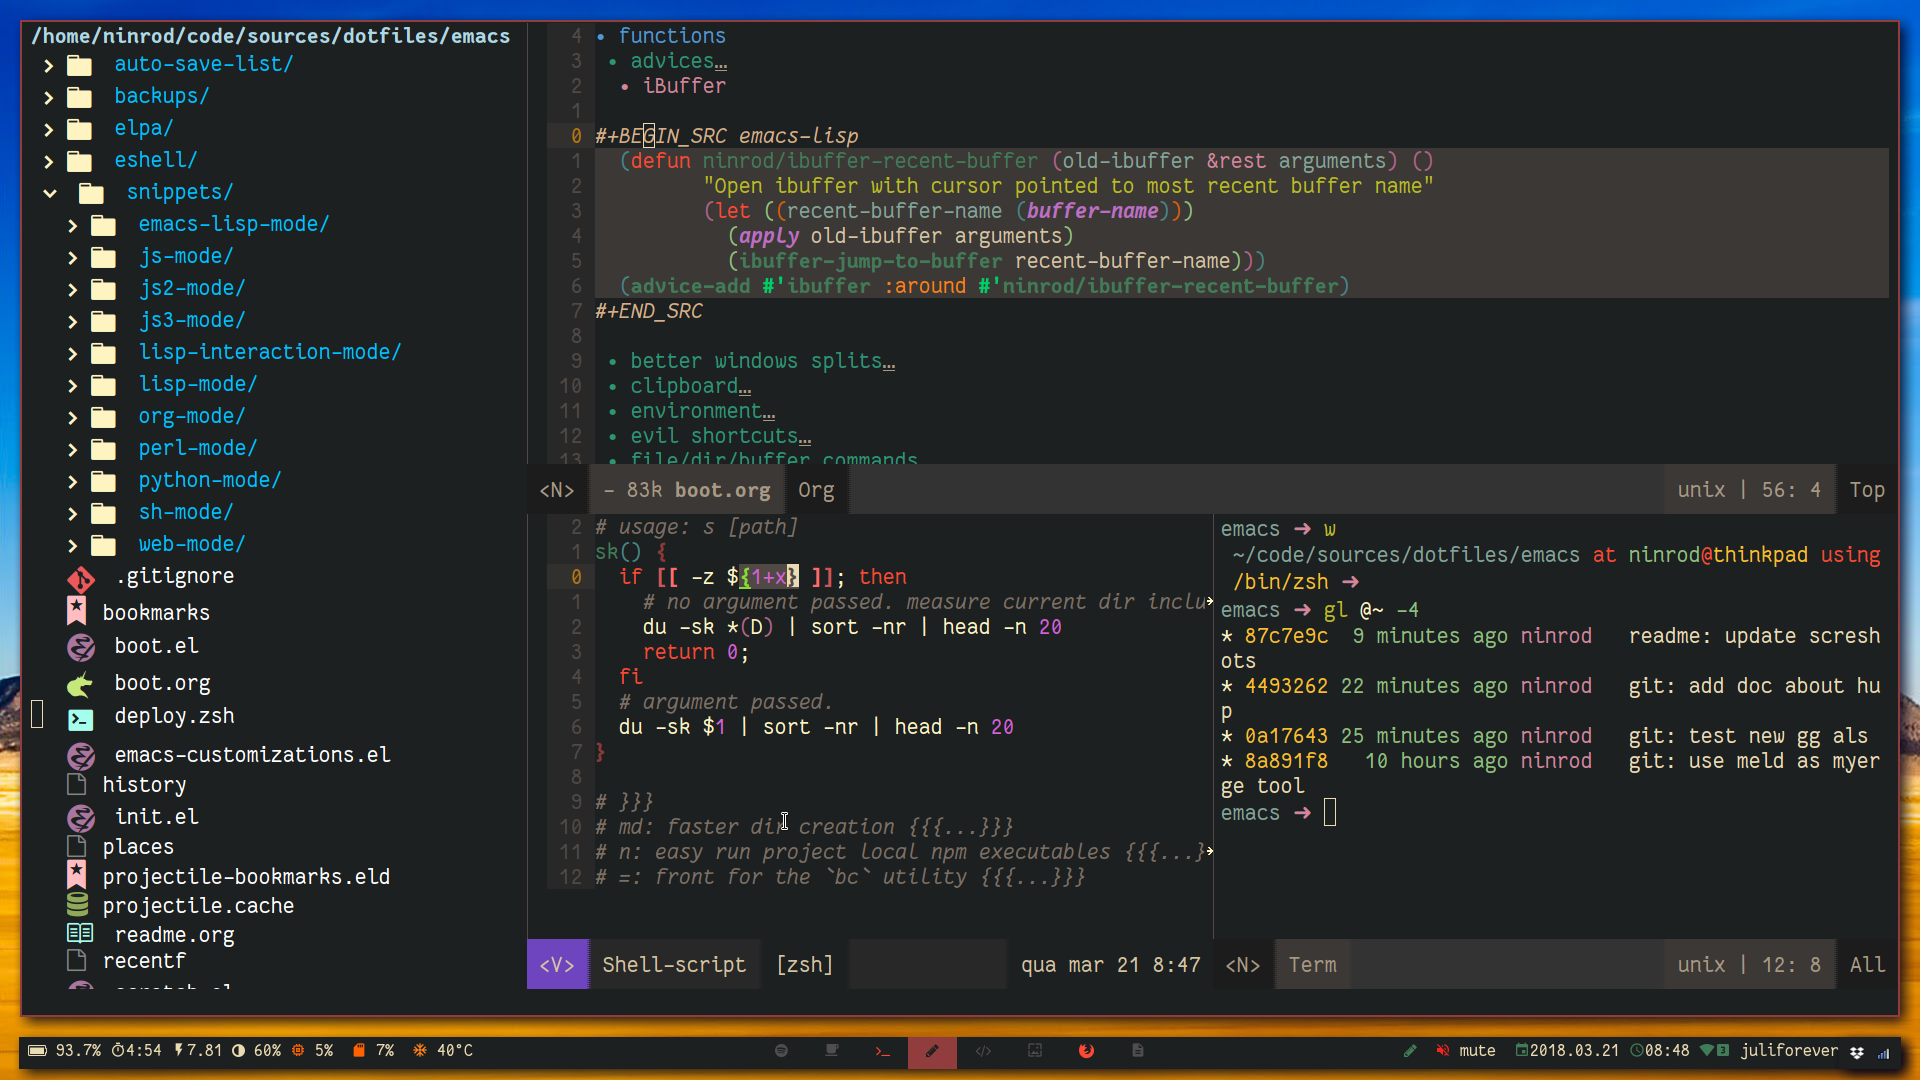Click the terminal workspace icon in bottom bar
1920x1080 pixels.
click(x=882, y=1051)
